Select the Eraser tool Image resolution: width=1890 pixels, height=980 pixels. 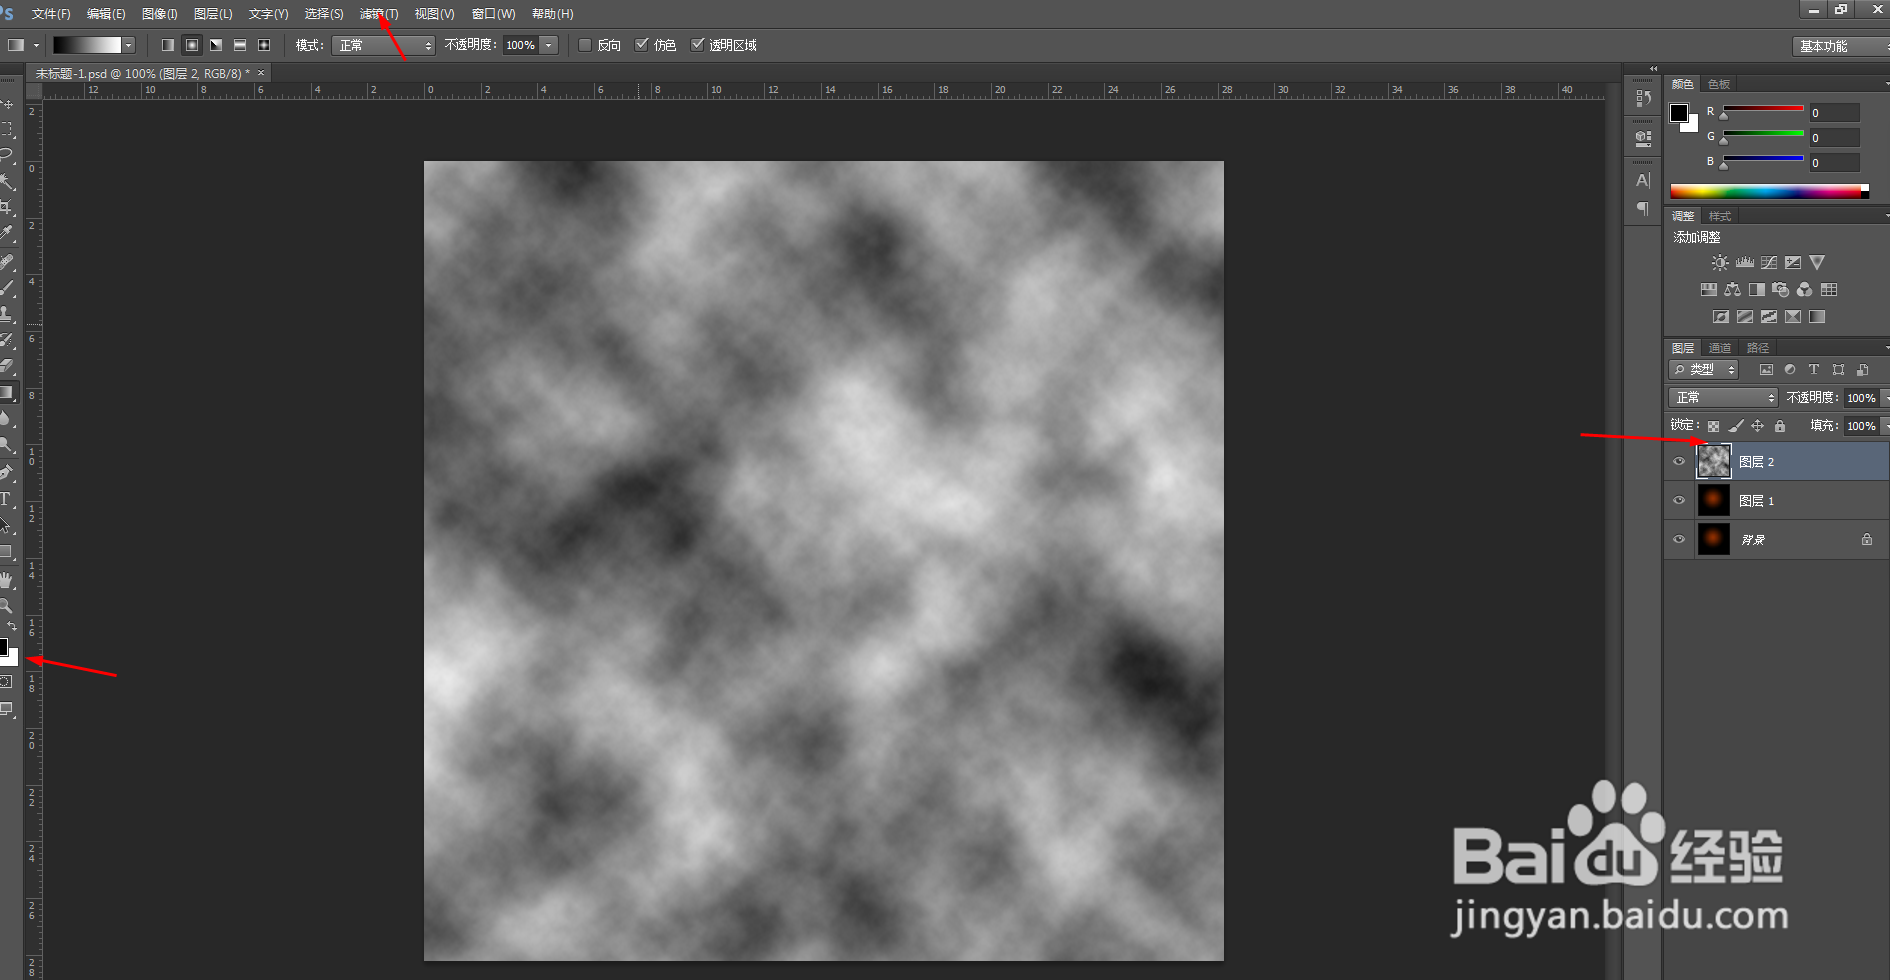pyautogui.click(x=7, y=366)
